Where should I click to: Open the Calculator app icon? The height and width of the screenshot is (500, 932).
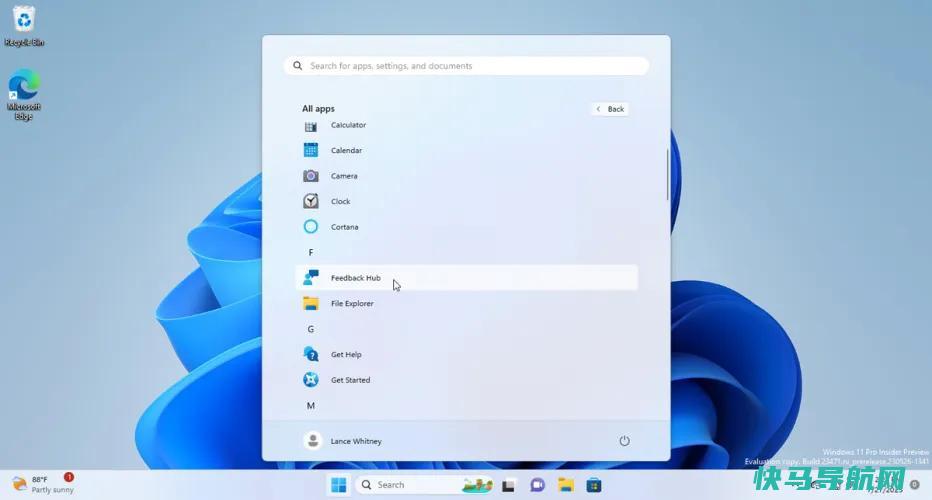tap(311, 126)
